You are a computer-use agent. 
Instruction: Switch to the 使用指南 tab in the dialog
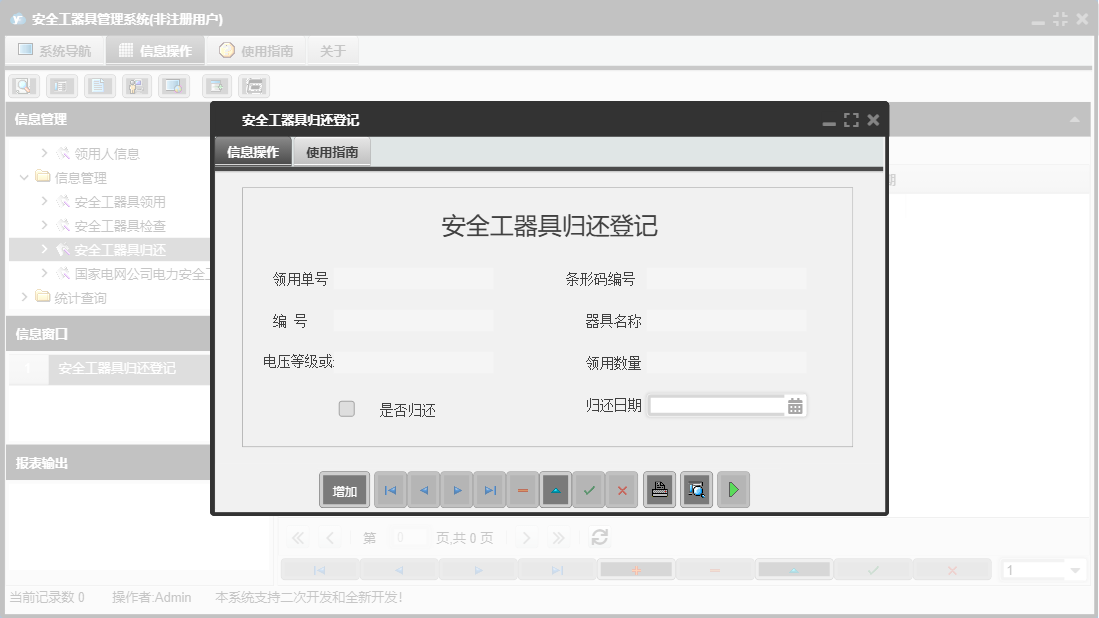pos(332,153)
